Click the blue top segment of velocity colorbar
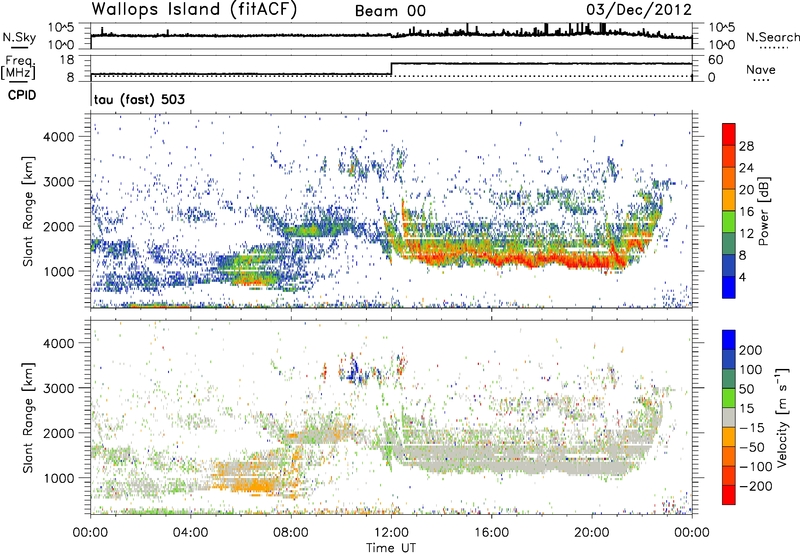This screenshot has height=554, width=800. [x=729, y=340]
